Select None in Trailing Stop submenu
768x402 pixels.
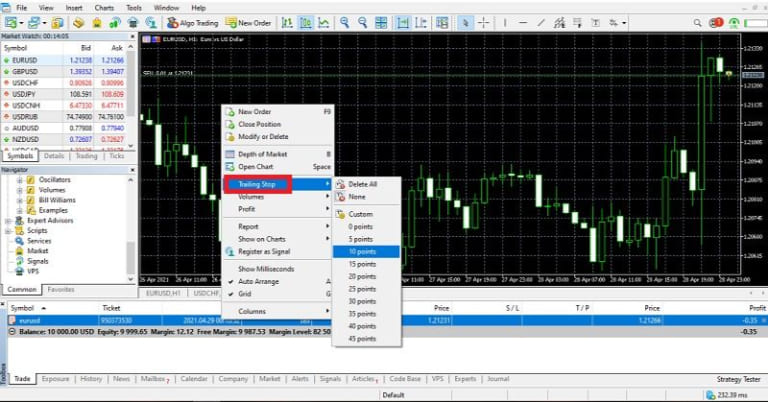coord(357,197)
